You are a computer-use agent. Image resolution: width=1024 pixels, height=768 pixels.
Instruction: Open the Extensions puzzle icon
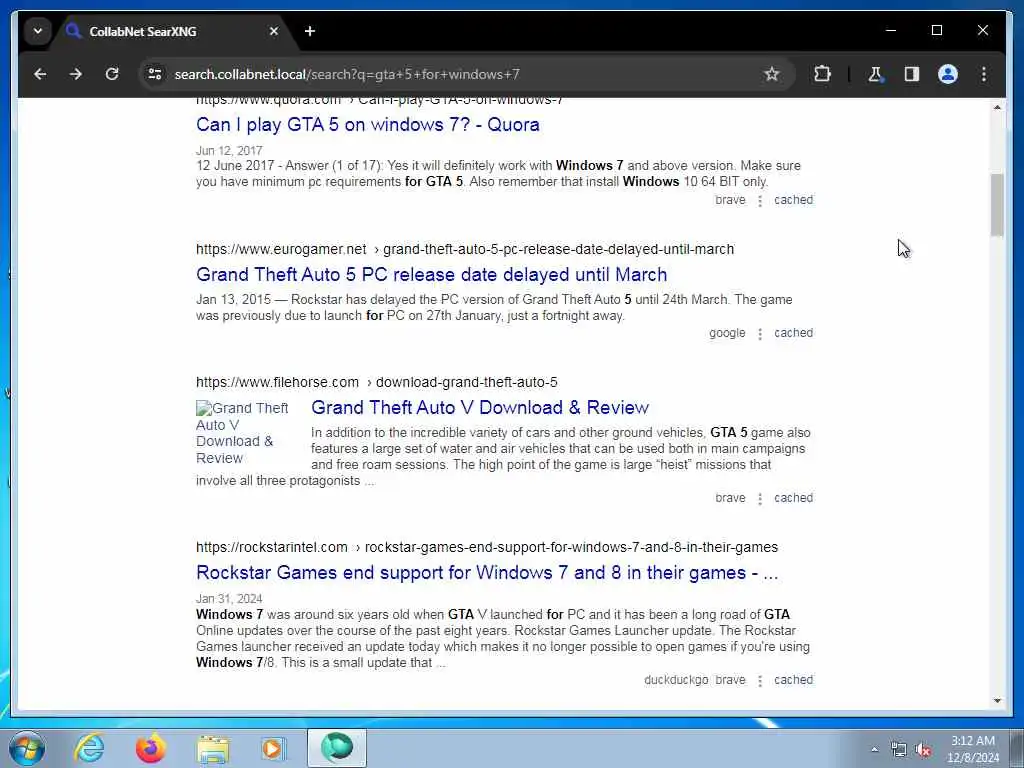822,74
